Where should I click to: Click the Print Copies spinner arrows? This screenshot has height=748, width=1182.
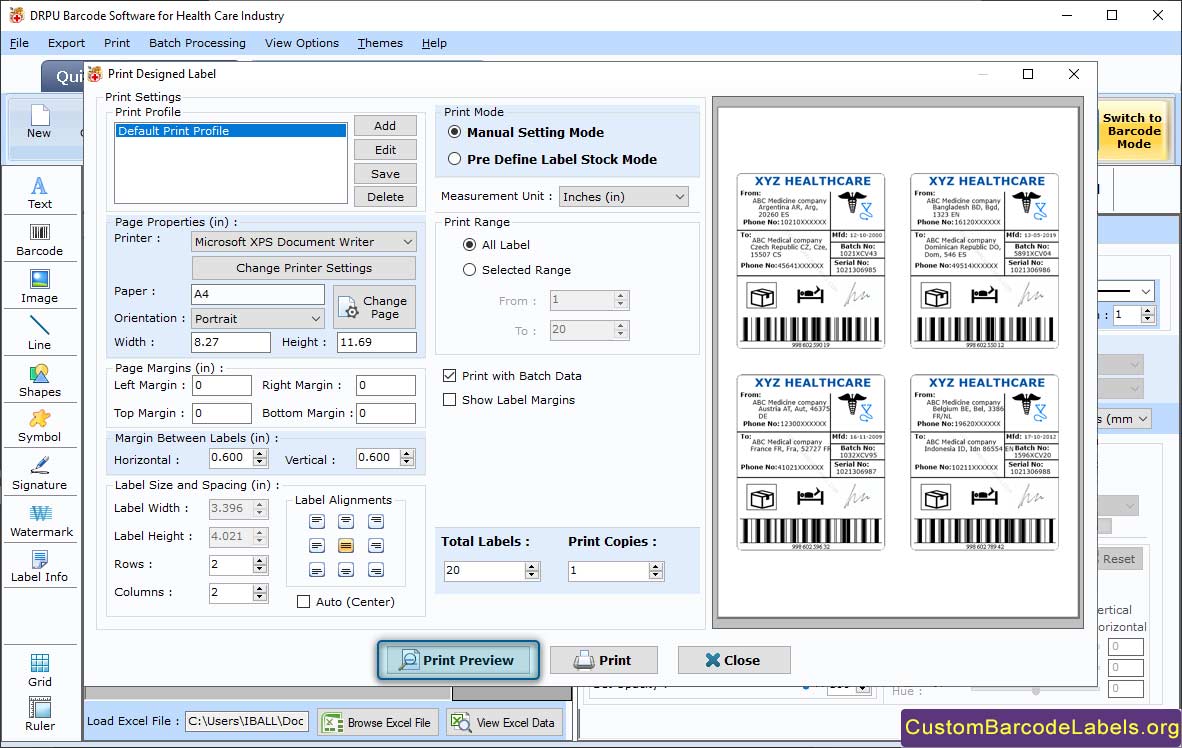tap(657, 571)
